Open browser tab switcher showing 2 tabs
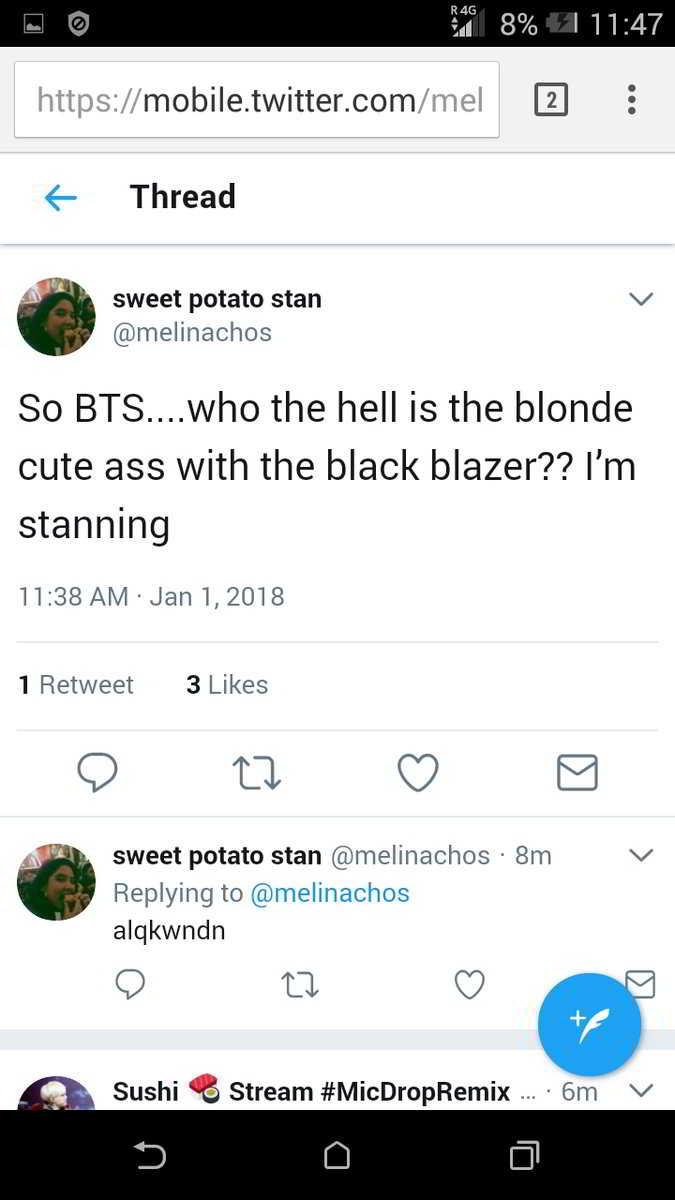 pos(551,99)
